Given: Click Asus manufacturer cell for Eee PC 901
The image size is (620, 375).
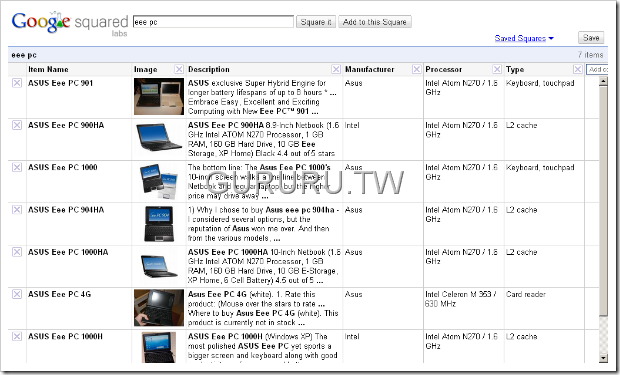Looking at the screenshot, I should pyautogui.click(x=353, y=83).
